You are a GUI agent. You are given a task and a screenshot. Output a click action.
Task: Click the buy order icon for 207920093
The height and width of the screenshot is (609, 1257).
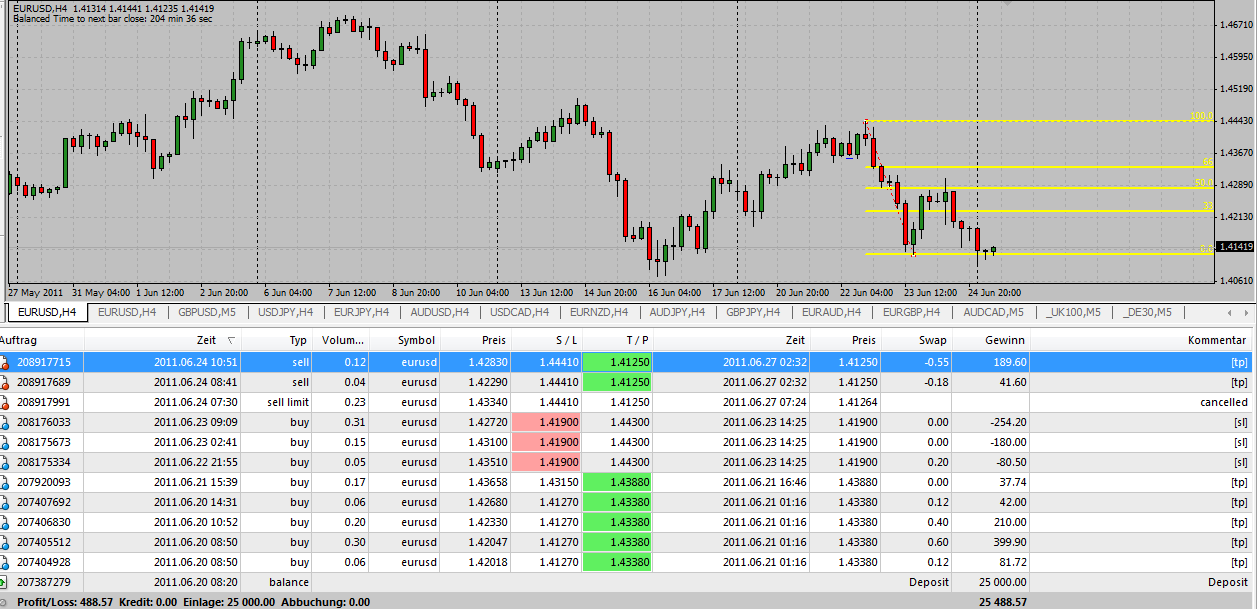[7, 482]
